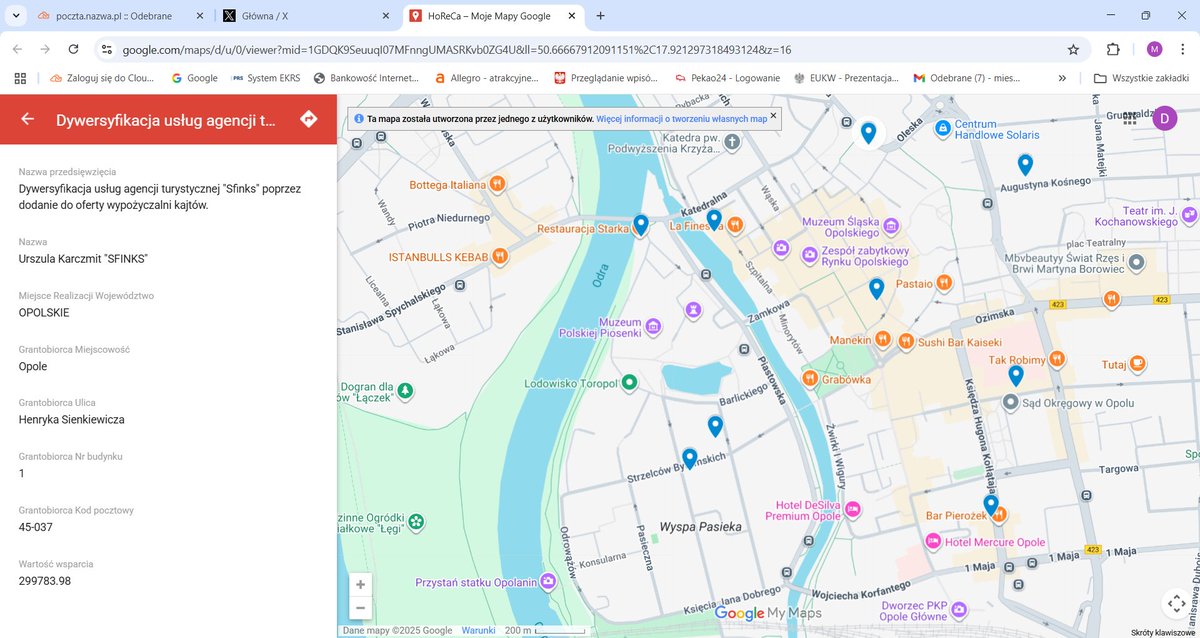The height and width of the screenshot is (638, 1200).
Task: Zoom in with the plus control
Action: point(360,584)
